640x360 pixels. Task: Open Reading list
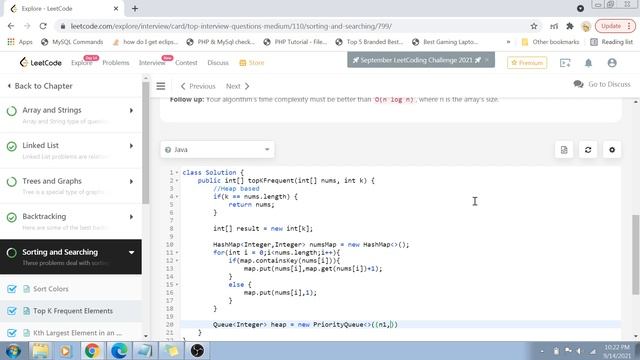pos(611,42)
